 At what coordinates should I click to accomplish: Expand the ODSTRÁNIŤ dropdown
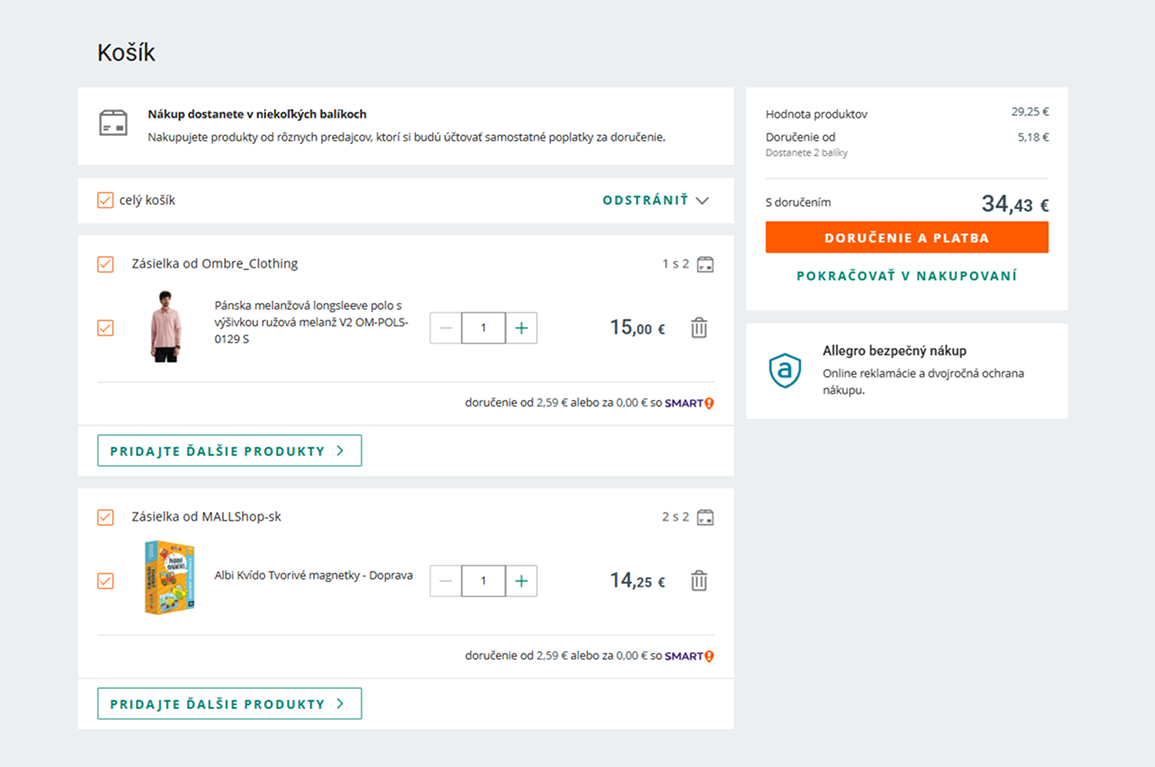[x=656, y=200]
